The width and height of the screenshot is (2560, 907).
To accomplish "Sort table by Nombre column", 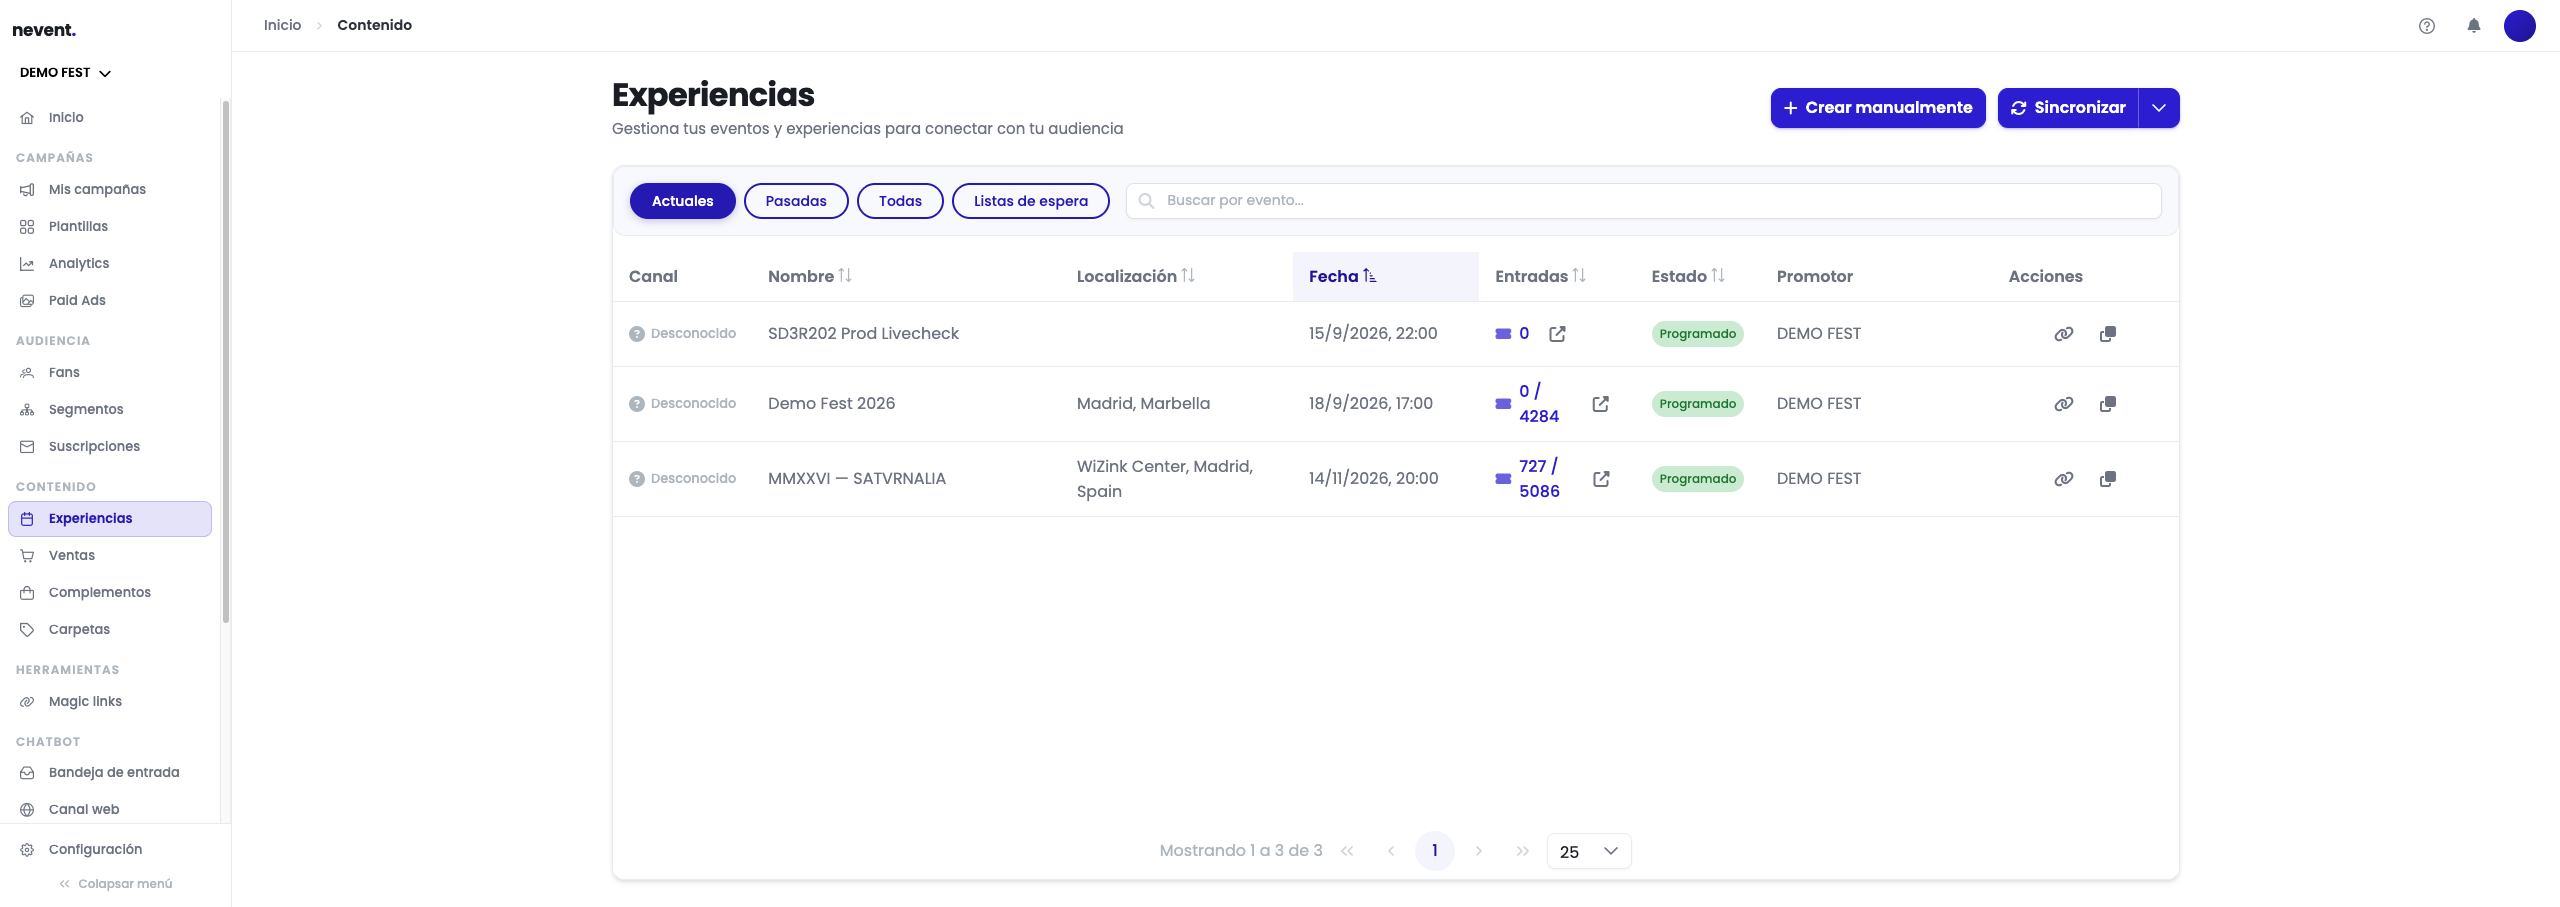I will coord(845,275).
